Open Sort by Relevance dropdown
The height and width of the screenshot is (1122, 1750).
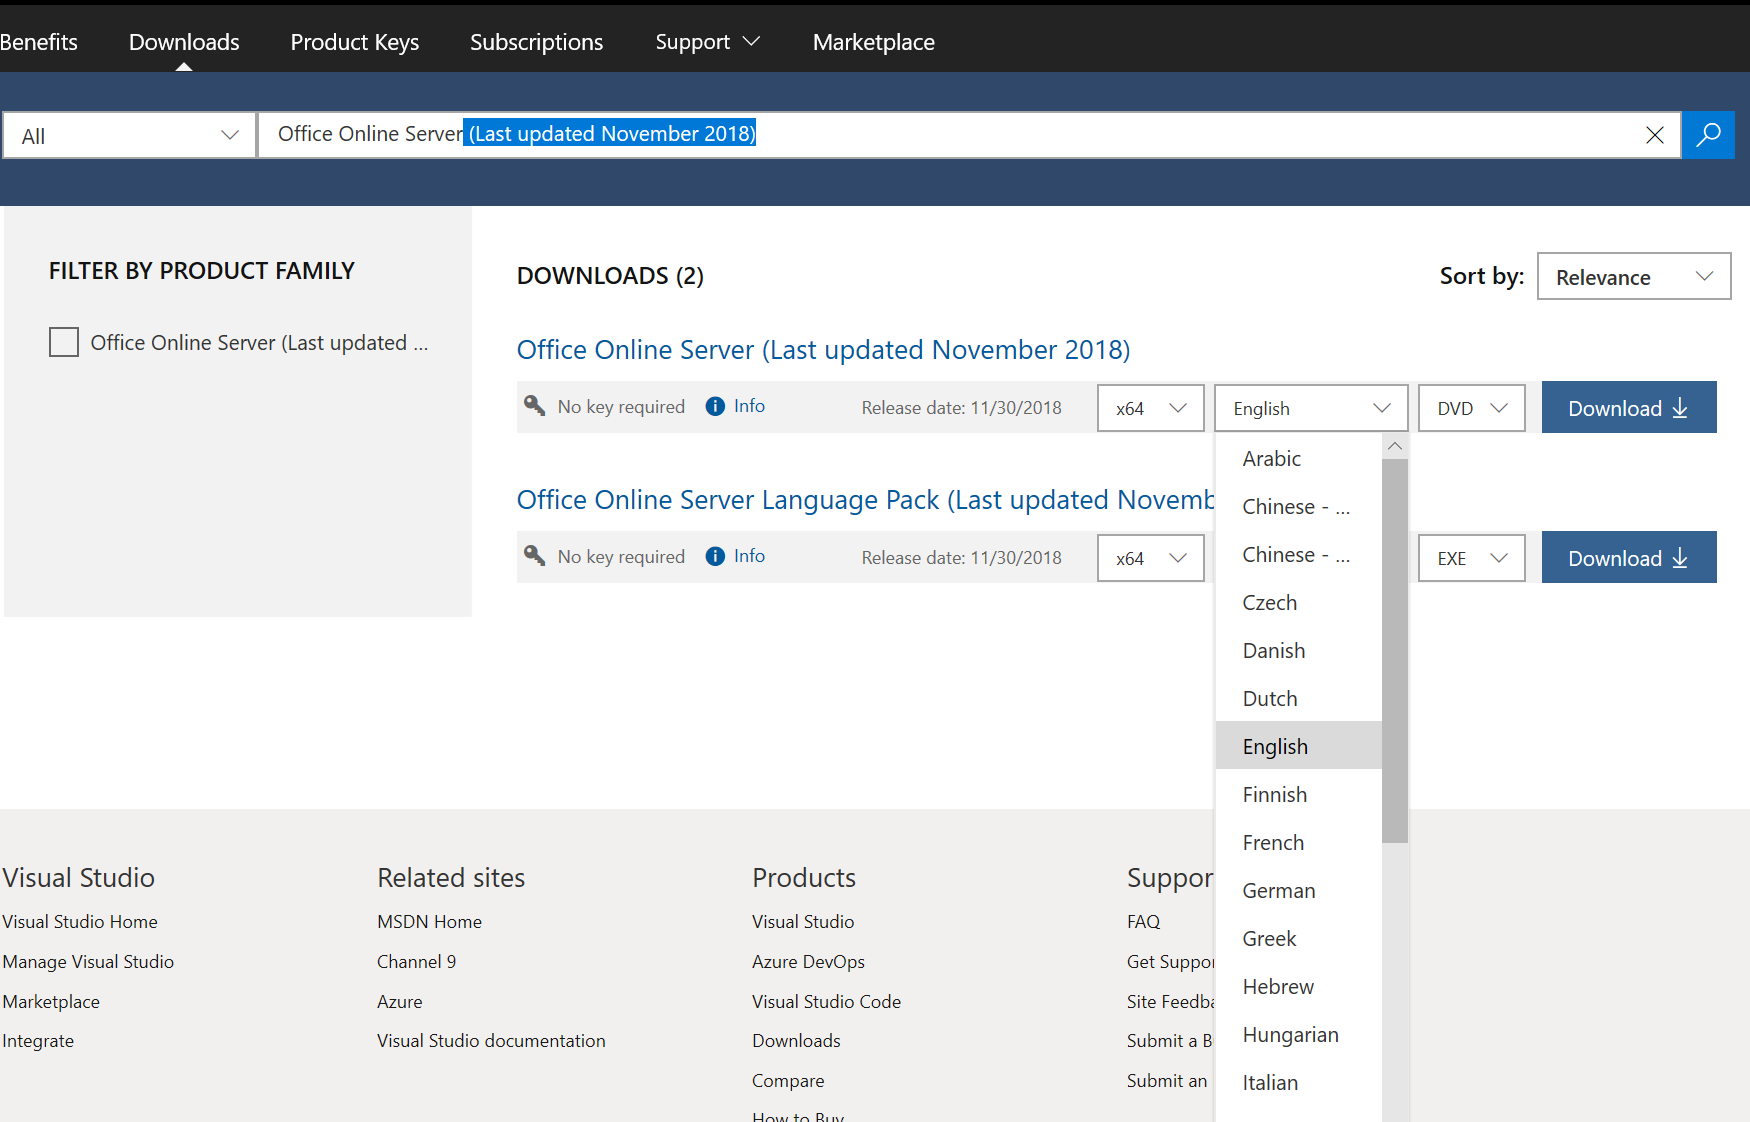pyautogui.click(x=1634, y=276)
